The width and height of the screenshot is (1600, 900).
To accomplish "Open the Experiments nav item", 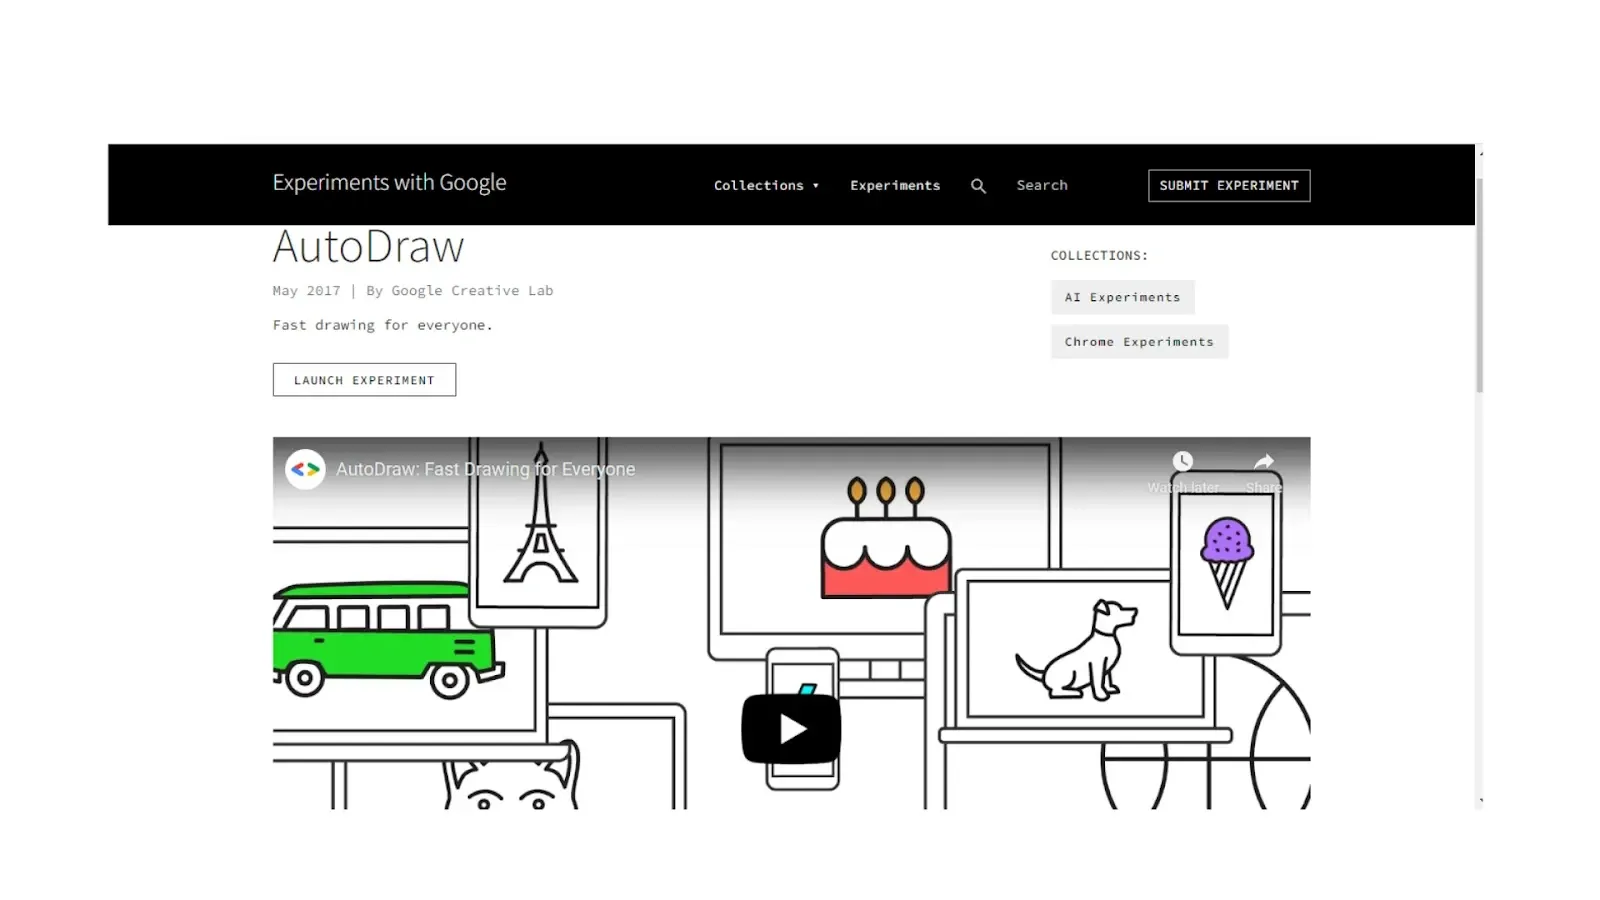I will click(895, 185).
